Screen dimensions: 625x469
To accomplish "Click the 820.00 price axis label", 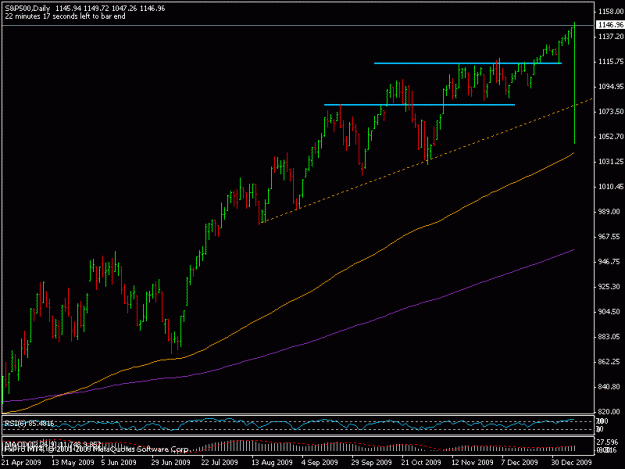I will (609, 411).
